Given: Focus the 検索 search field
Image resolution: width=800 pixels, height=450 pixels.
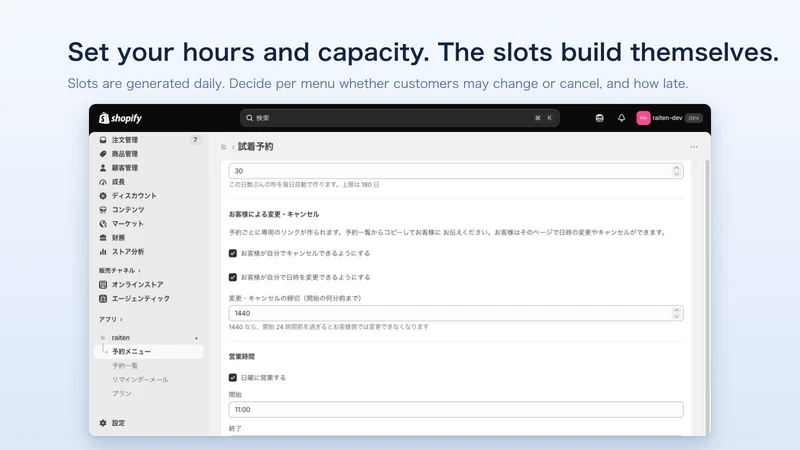Looking at the screenshot, I should pos(399,118).
